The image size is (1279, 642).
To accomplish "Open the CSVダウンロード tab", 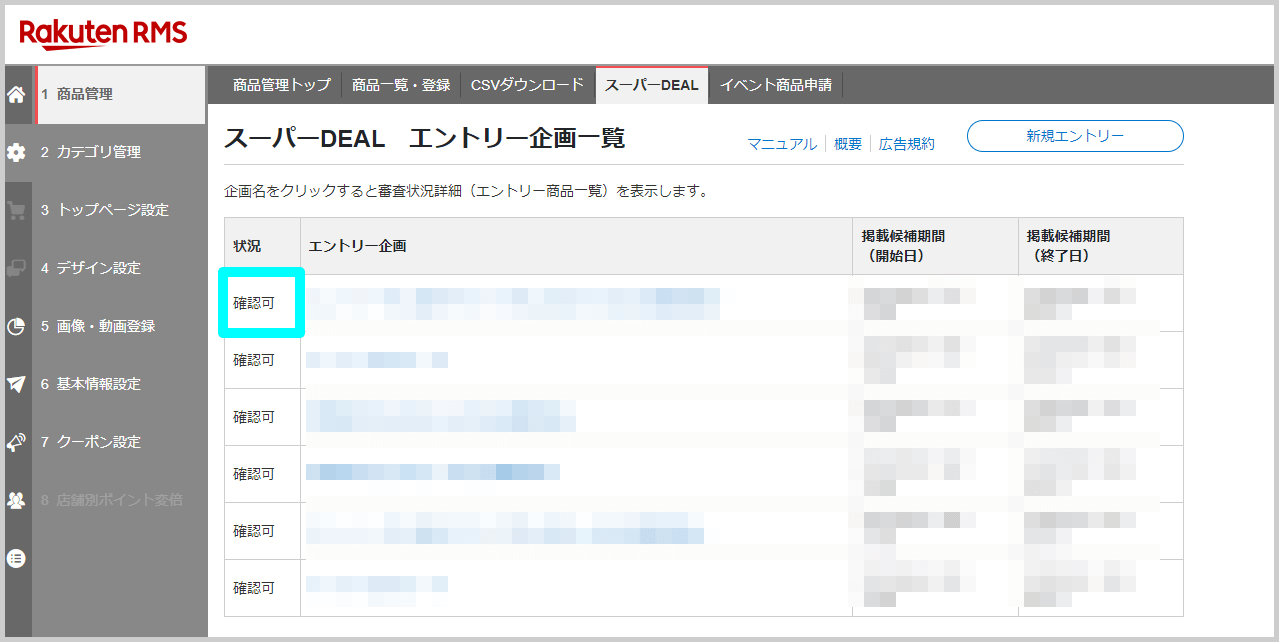I will pyautogui.click(x=527, y=85).
